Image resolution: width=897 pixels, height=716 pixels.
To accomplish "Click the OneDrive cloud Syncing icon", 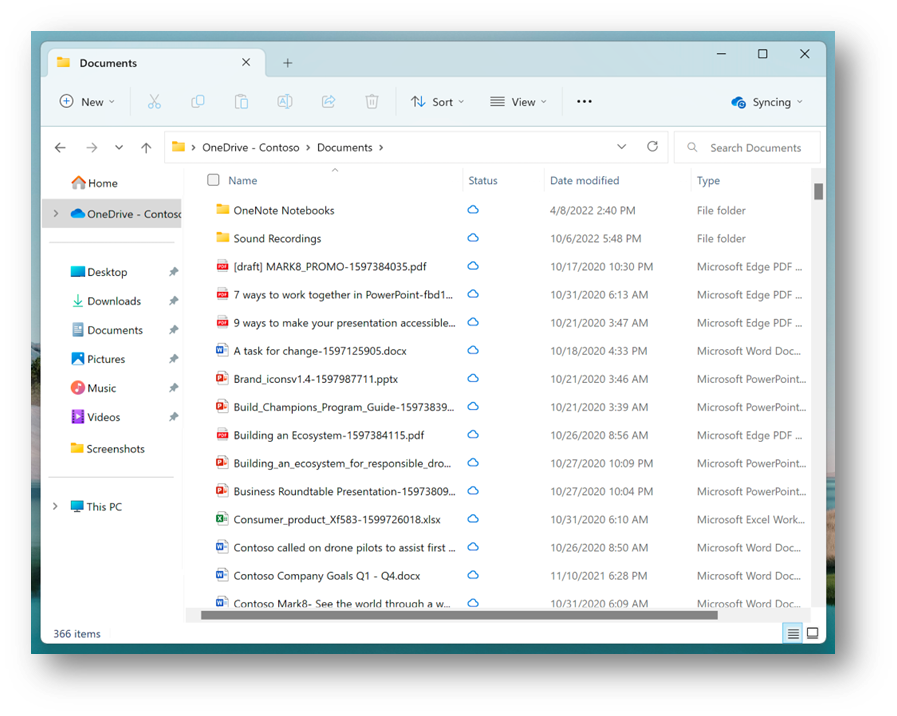I will point(738,102).
